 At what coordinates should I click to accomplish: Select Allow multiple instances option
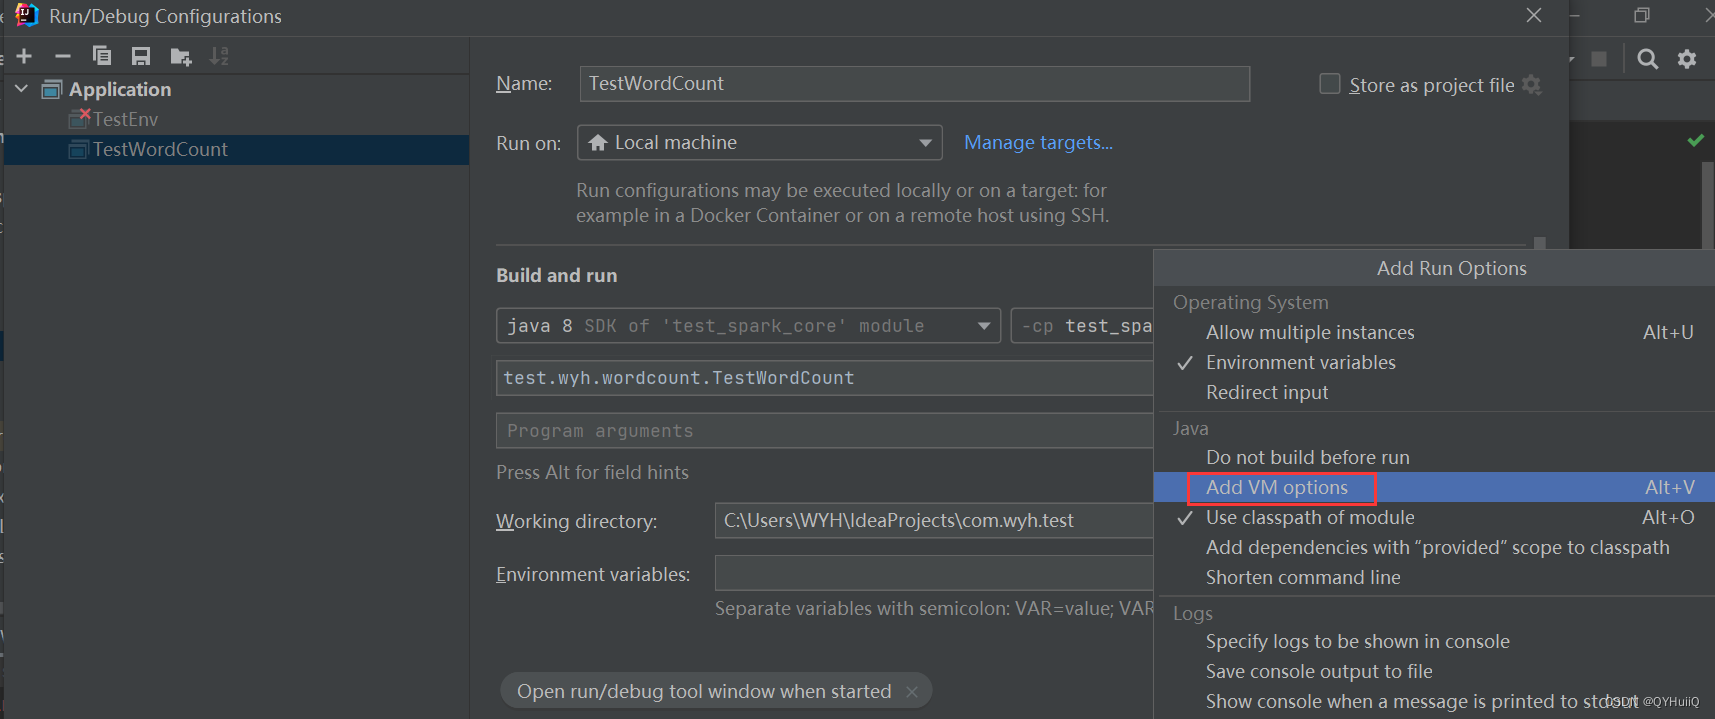tap(1434, 332)
